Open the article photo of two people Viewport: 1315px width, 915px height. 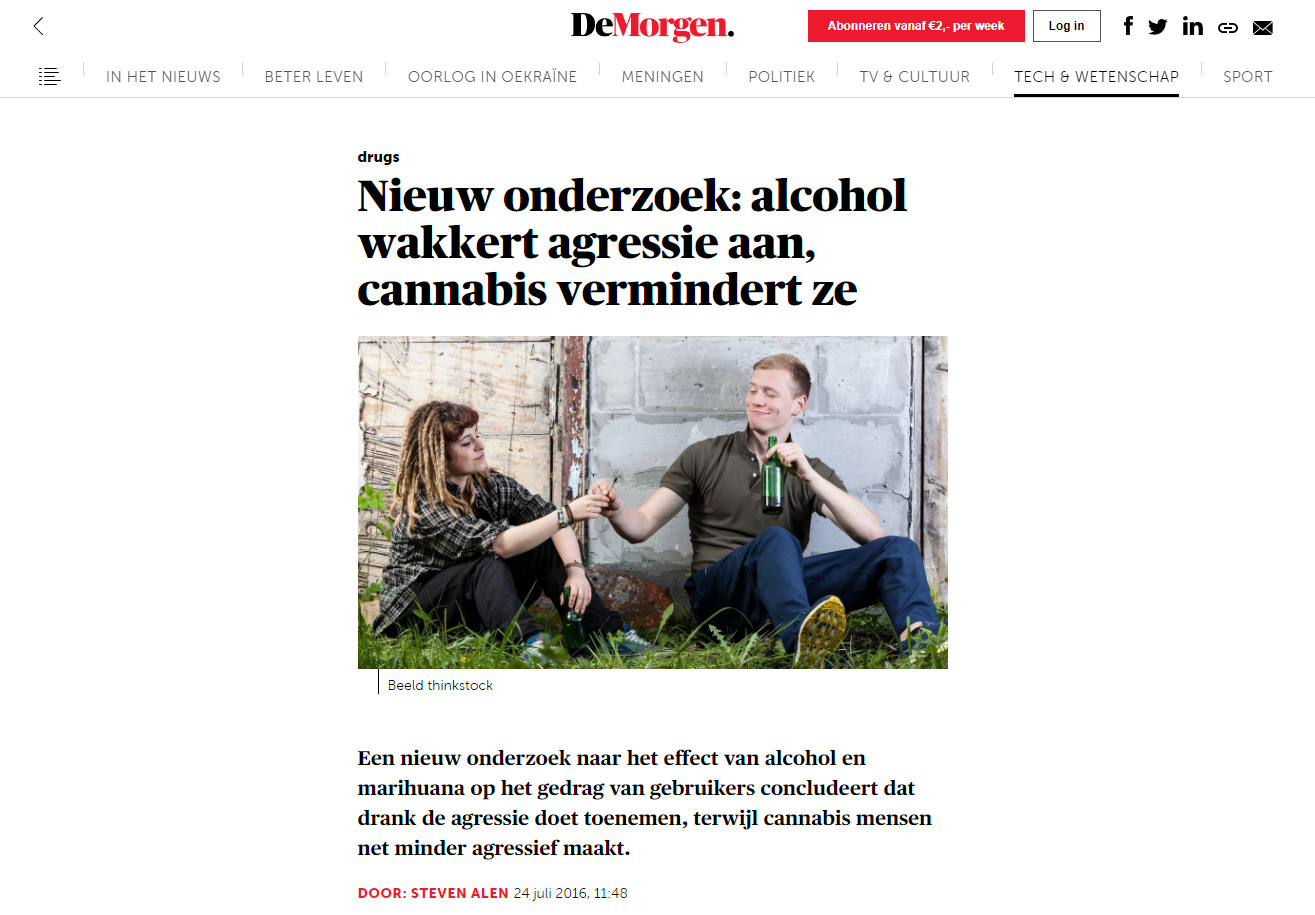652,502
